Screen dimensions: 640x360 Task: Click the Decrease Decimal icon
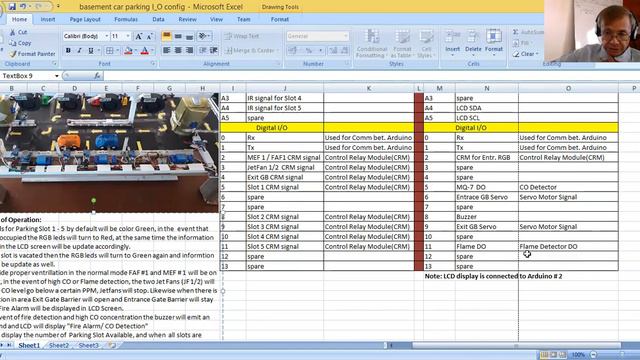click(344, 51)
